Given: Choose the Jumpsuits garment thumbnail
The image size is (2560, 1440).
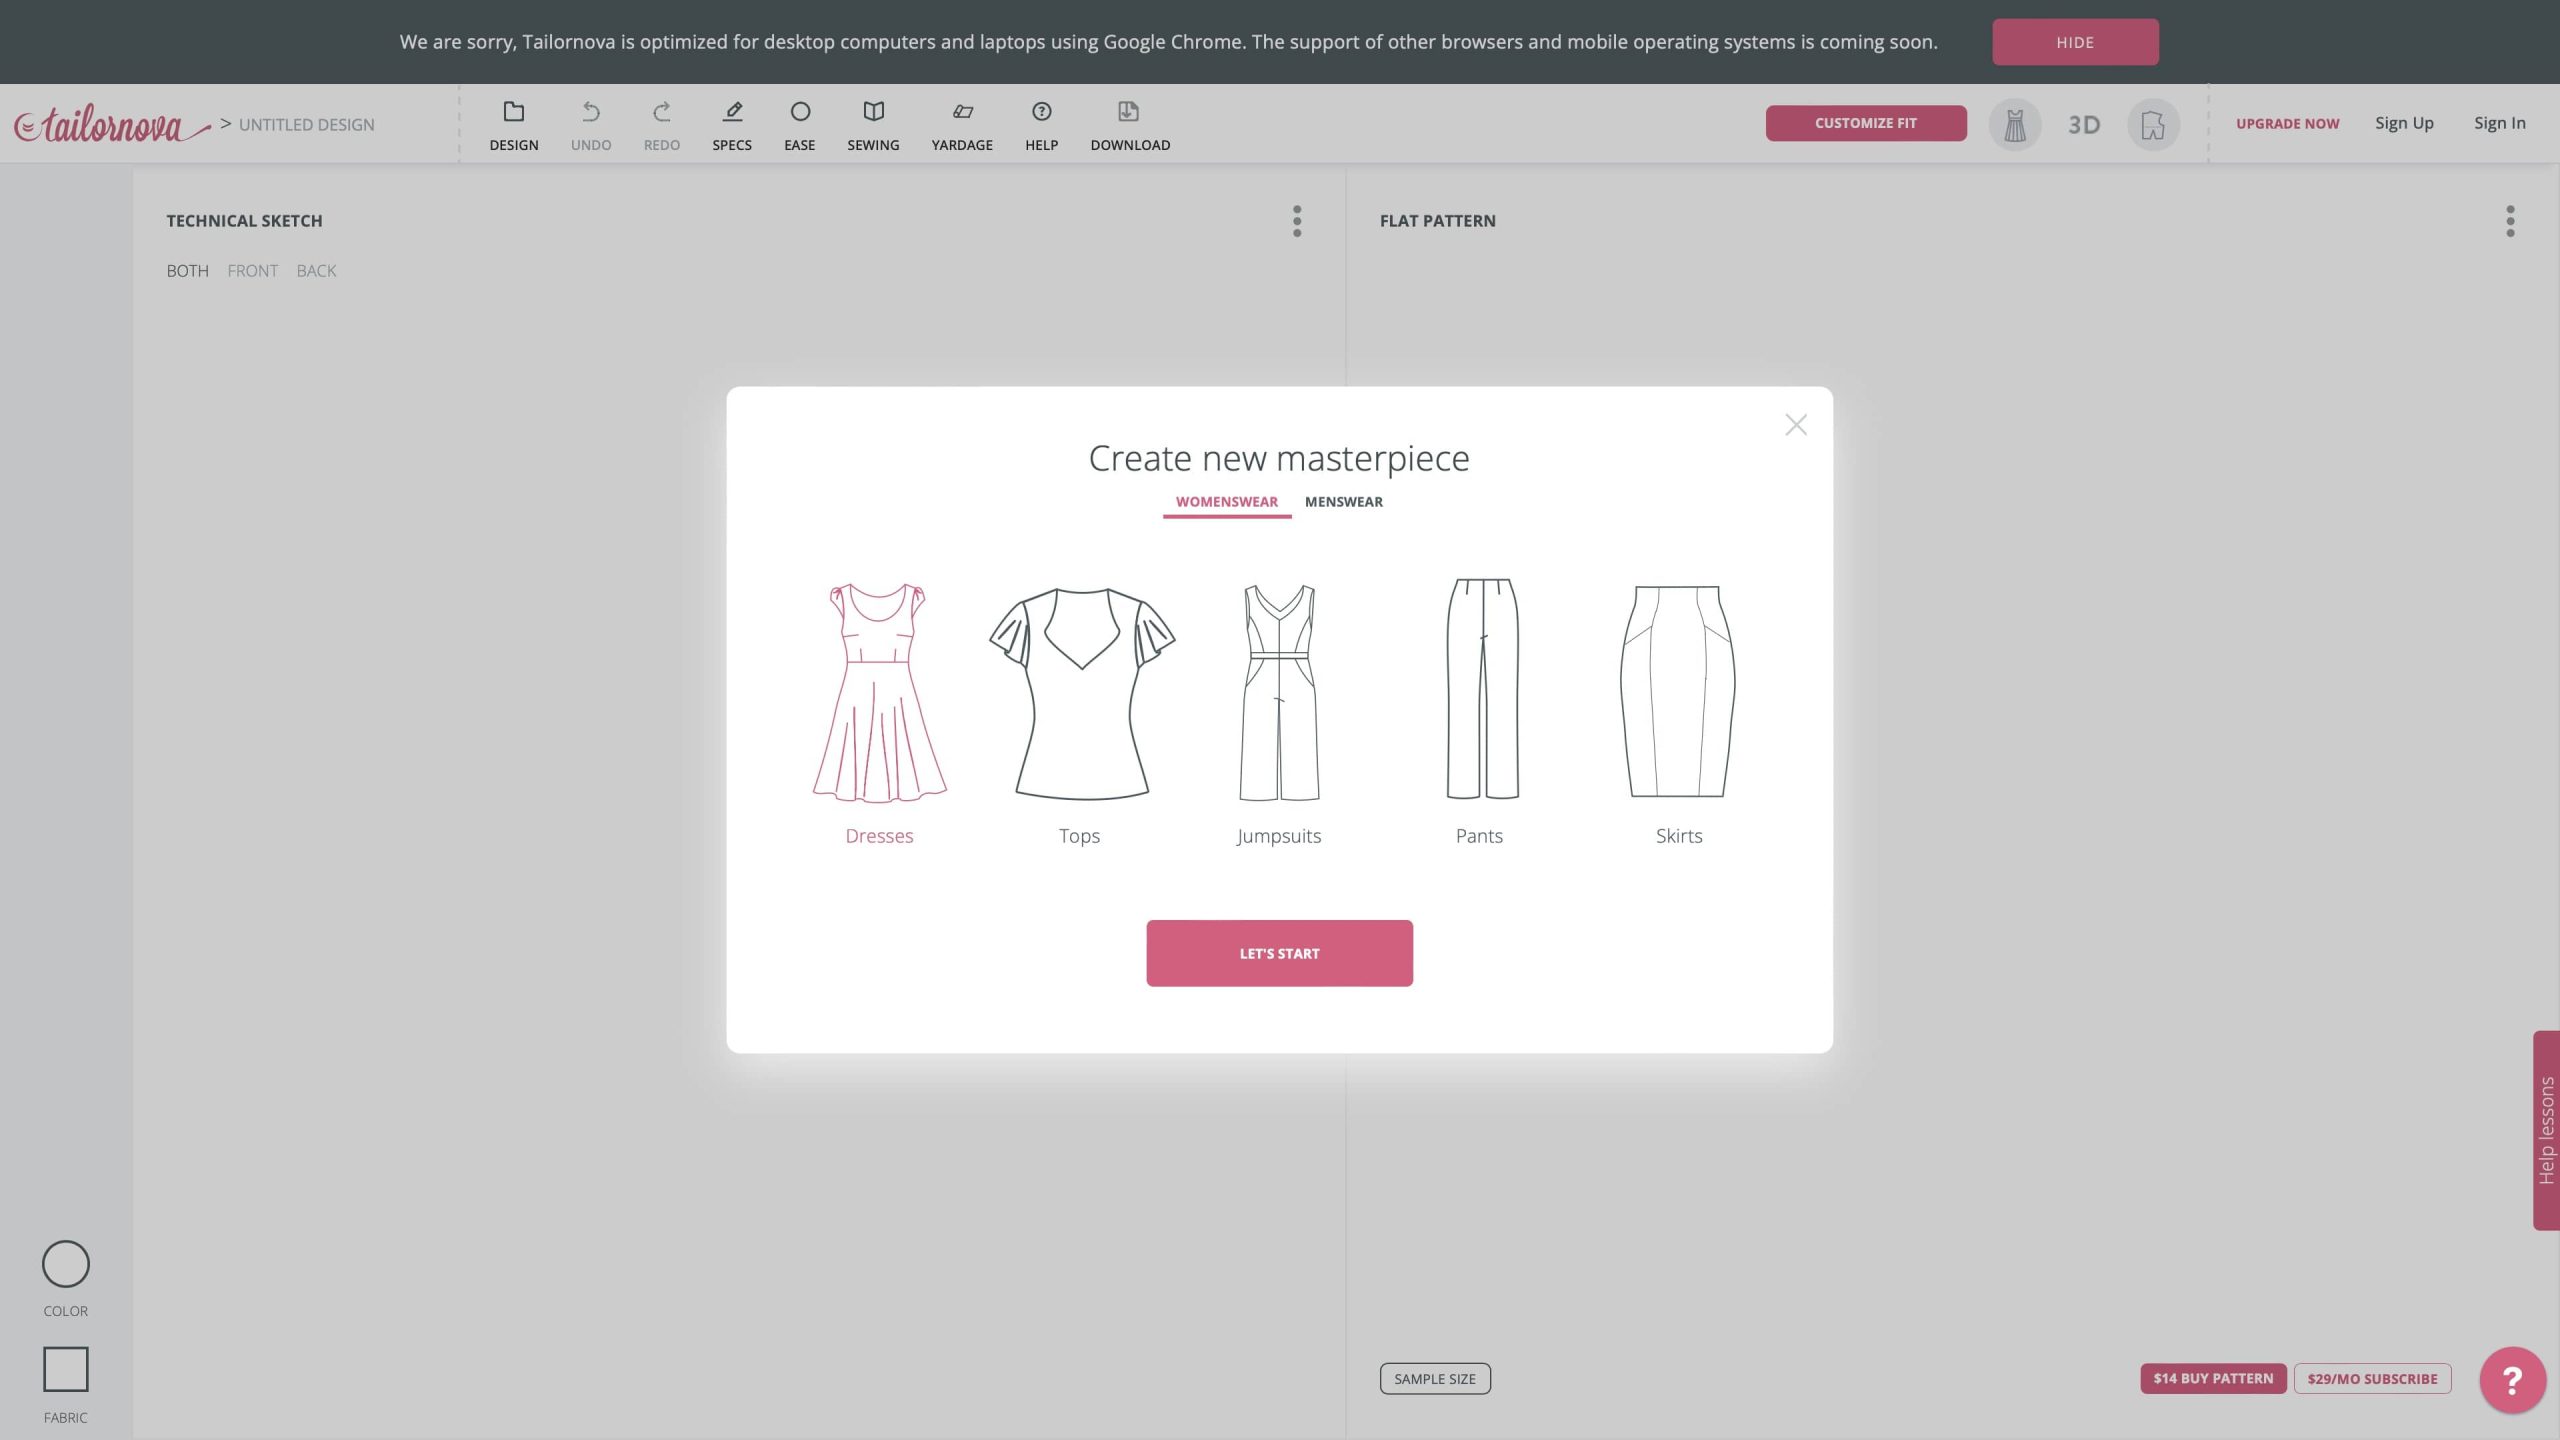Looking at the screenshot, I should (1279, 692).
